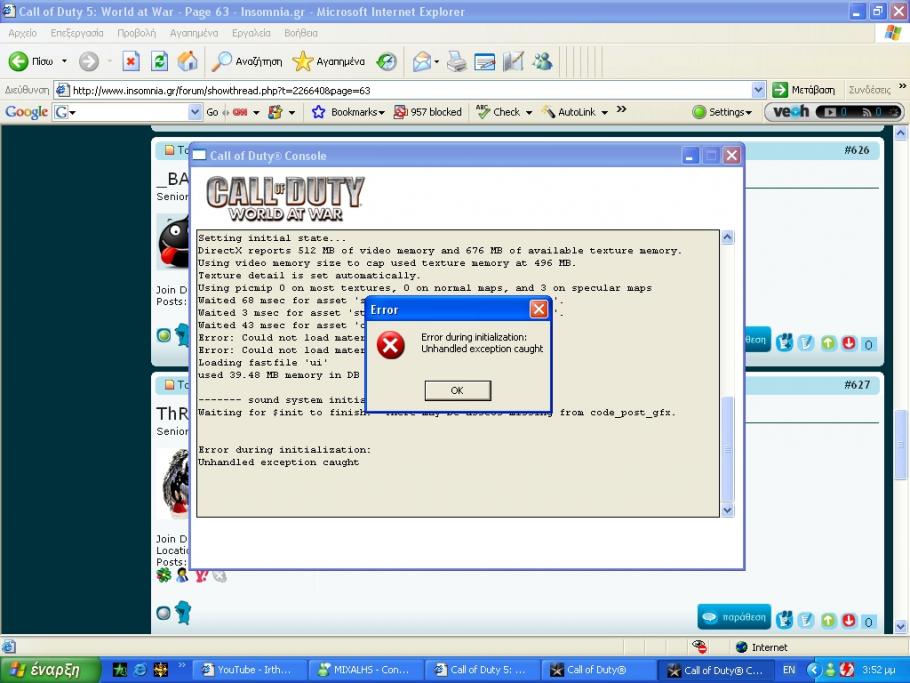Switch to Call of Duty® taskbar window
This screenshot has width=910, height=683.
[597, 670]
